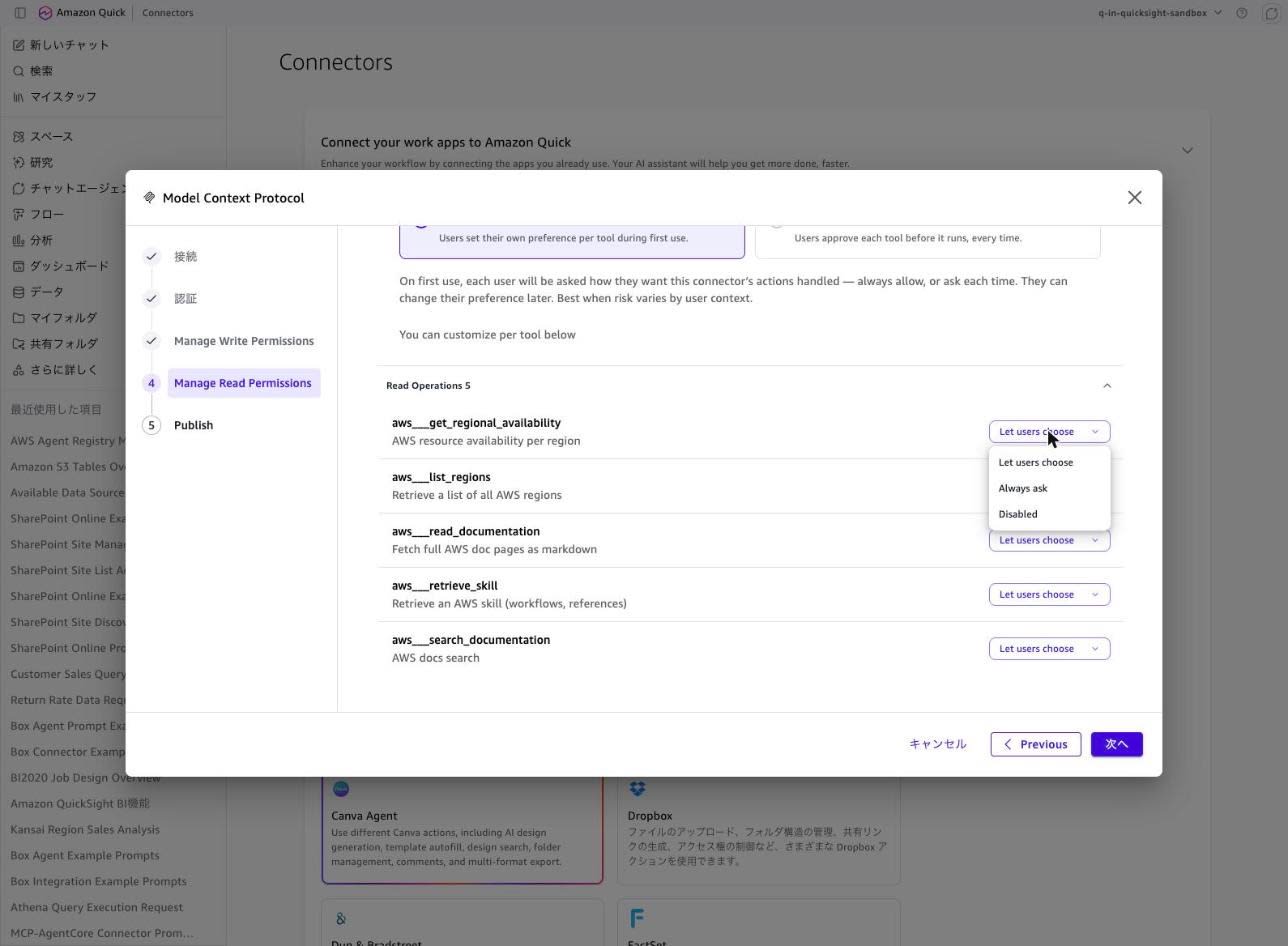Image resolution: width=1288 pixels, height=946 pixels.
Task: Click the Canva Agent logo icon
Action: point(341,789)
